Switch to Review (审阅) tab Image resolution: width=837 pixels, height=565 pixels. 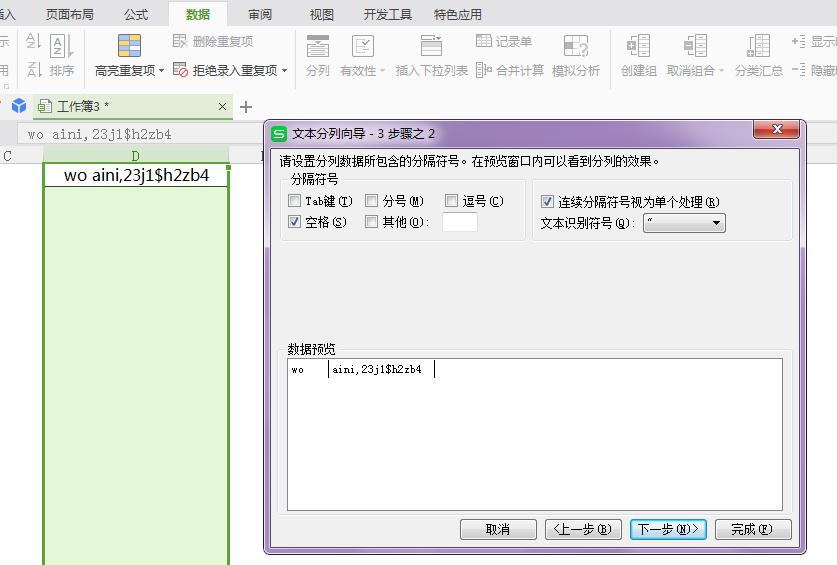(260, 14)
